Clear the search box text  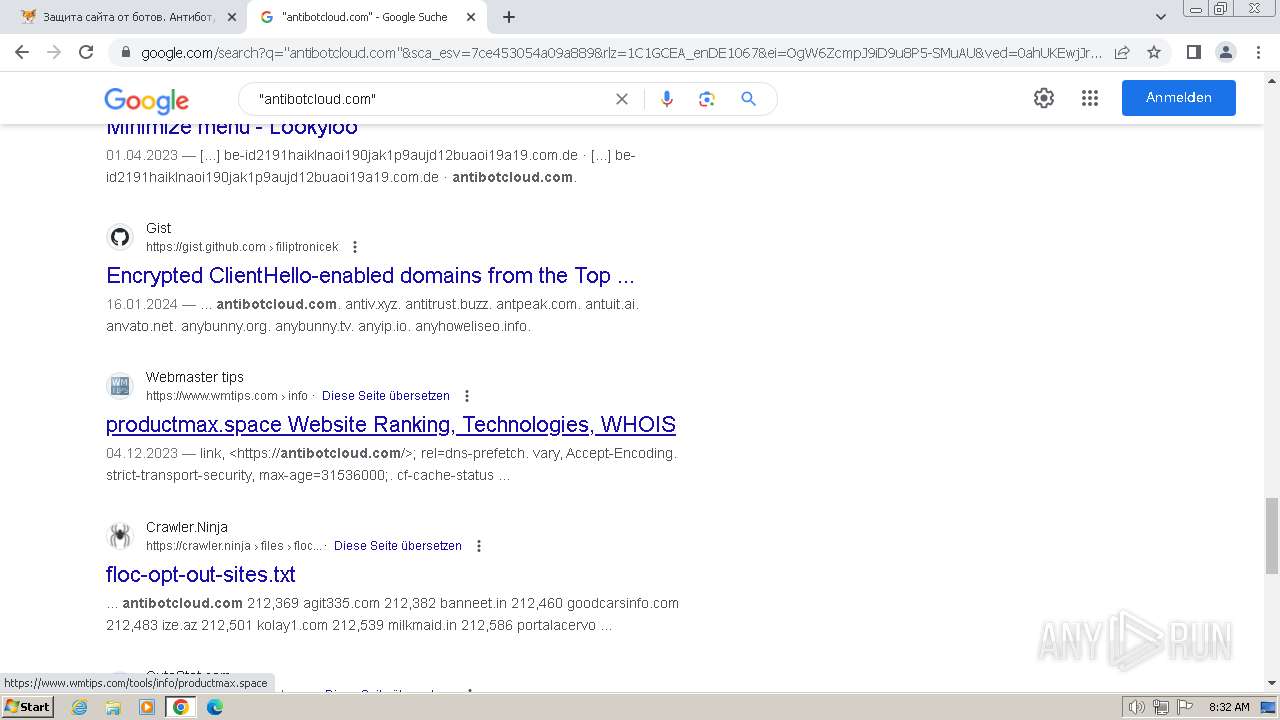pyautogui.click(x=622, y=99)
